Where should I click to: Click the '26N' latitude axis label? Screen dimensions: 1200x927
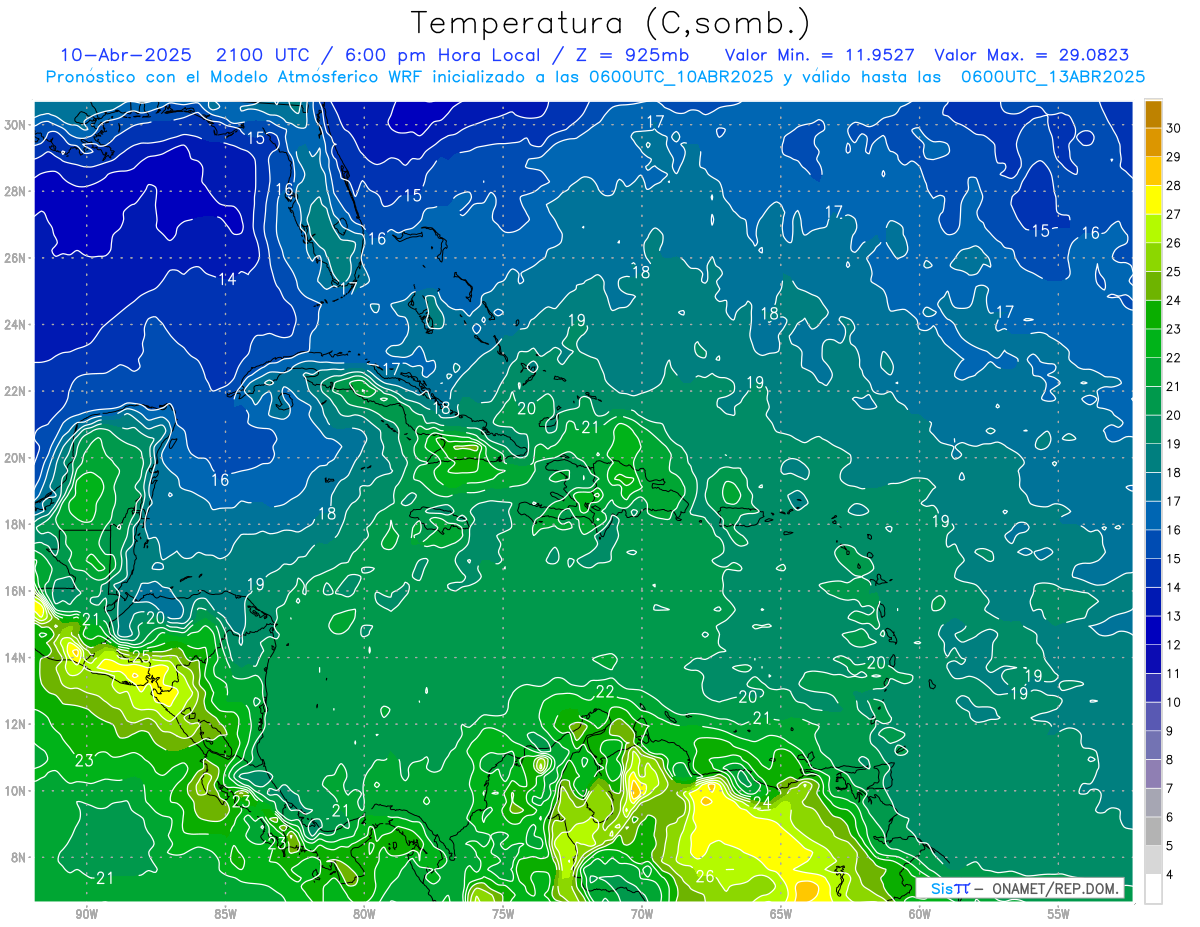[x=14, y=258]
